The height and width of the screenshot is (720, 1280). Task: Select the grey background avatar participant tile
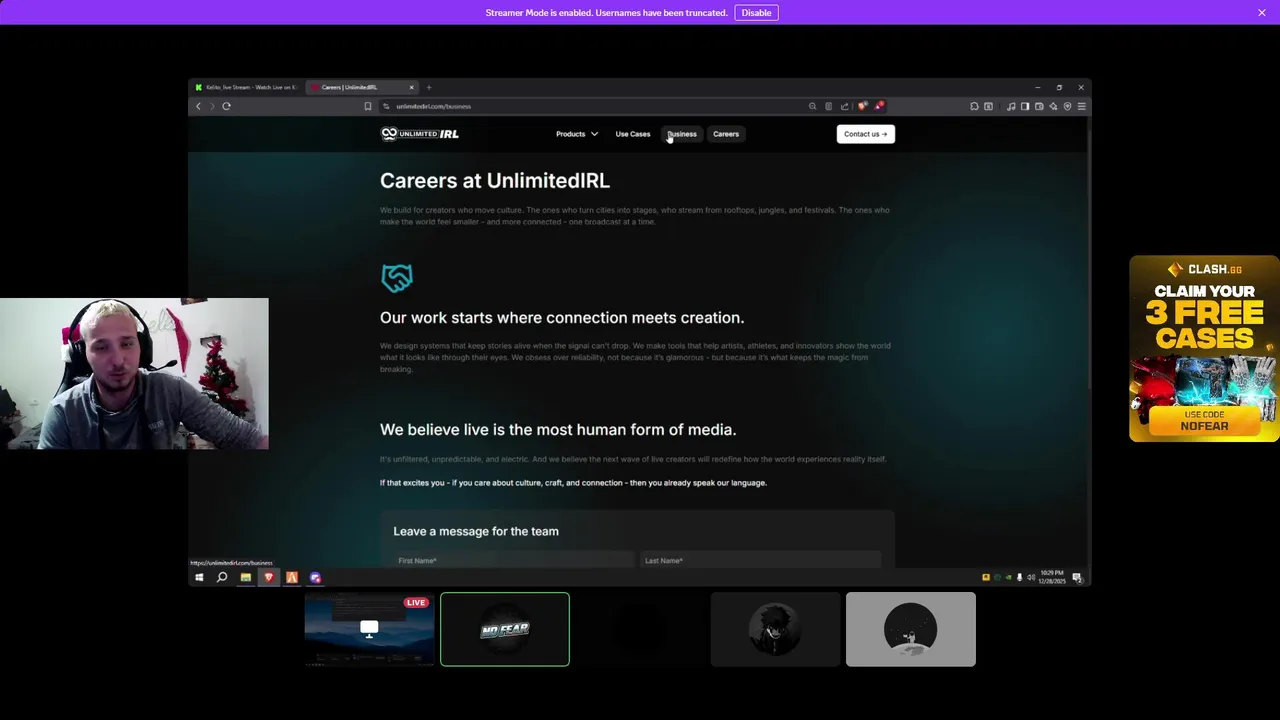(x=911, y=629)
